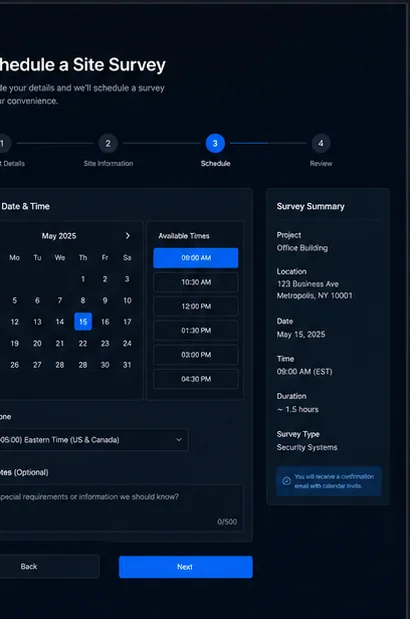Choose May 3 on the calendar
The height and width of the screenshot is (619, 410).
click(x=127, y=279)
